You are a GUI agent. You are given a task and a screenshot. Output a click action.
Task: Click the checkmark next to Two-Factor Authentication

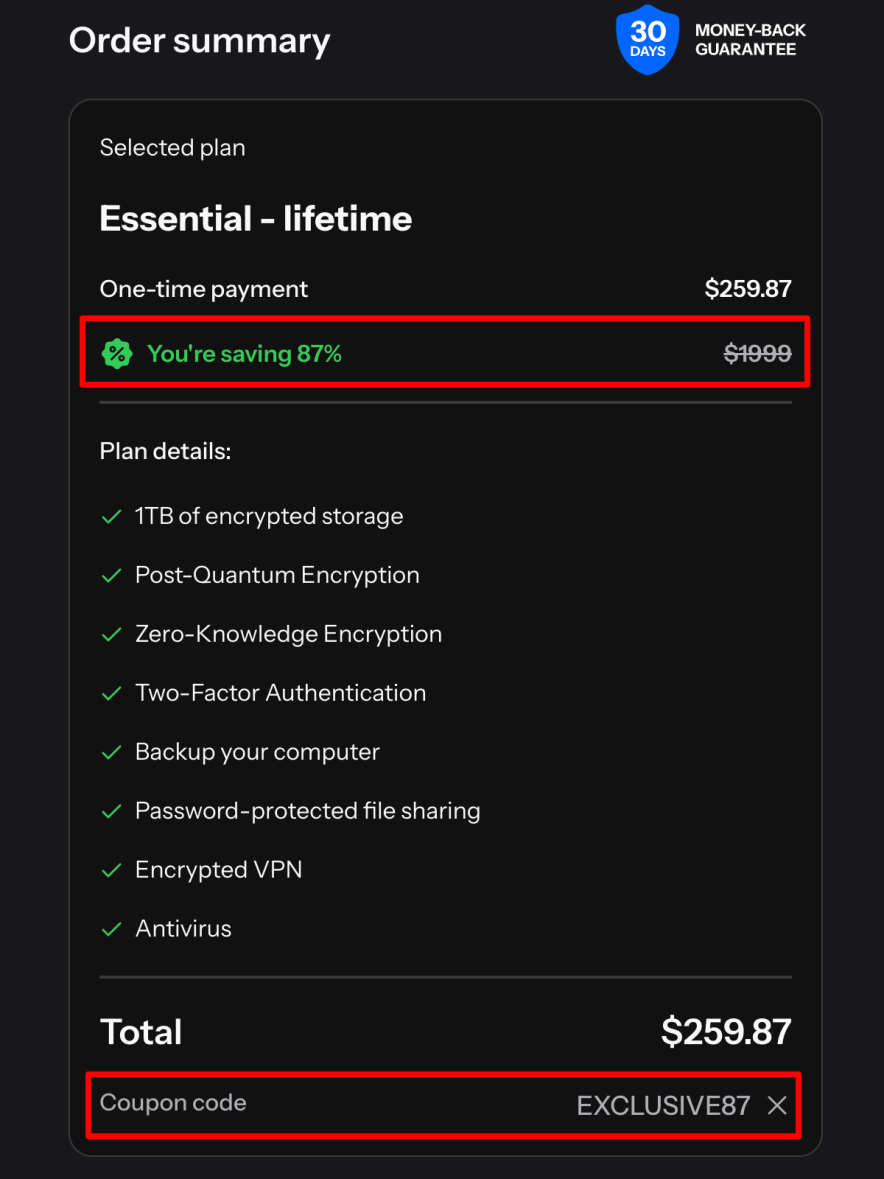pyautogui.click(x=111, y=693)
